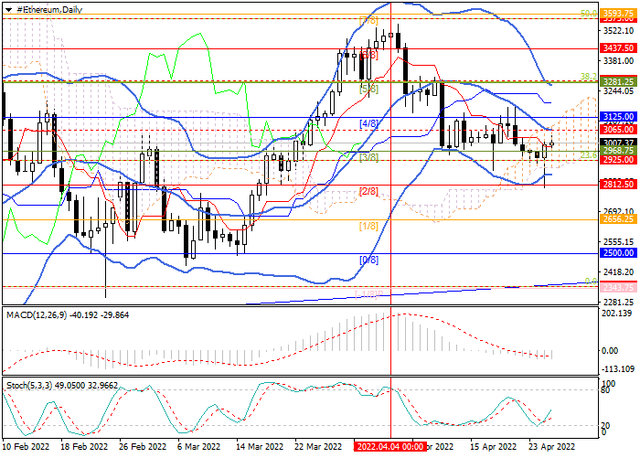This screenshot has height=457, width=640.
Task: Click the [5/8] Murrey level label
Action: coord(369,89)
